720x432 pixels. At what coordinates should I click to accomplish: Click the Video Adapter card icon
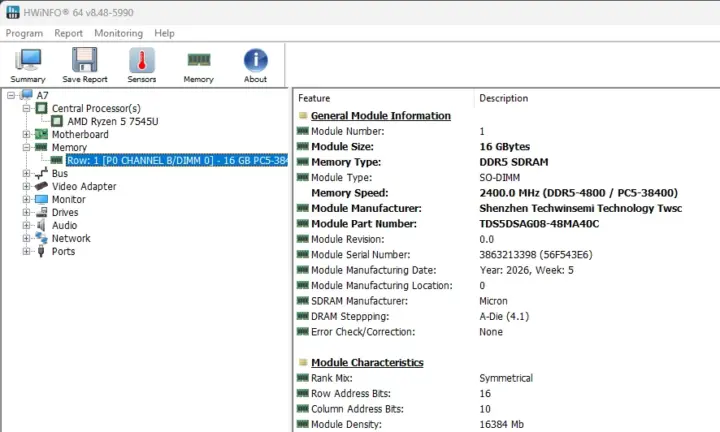tap(41, 186)
